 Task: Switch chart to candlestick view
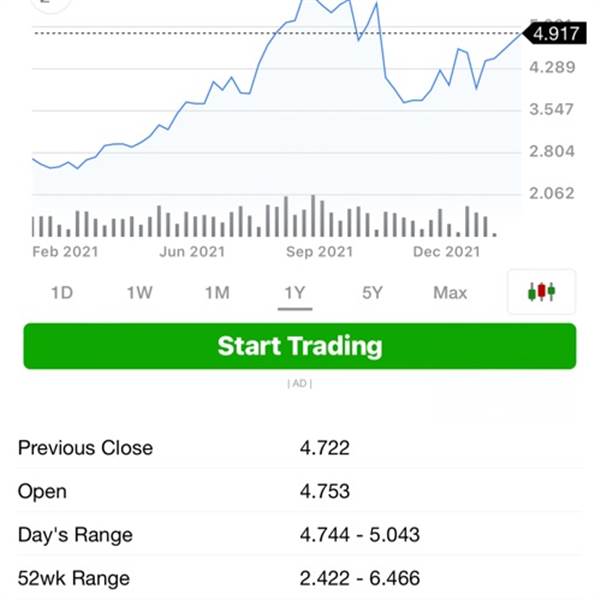541,292
